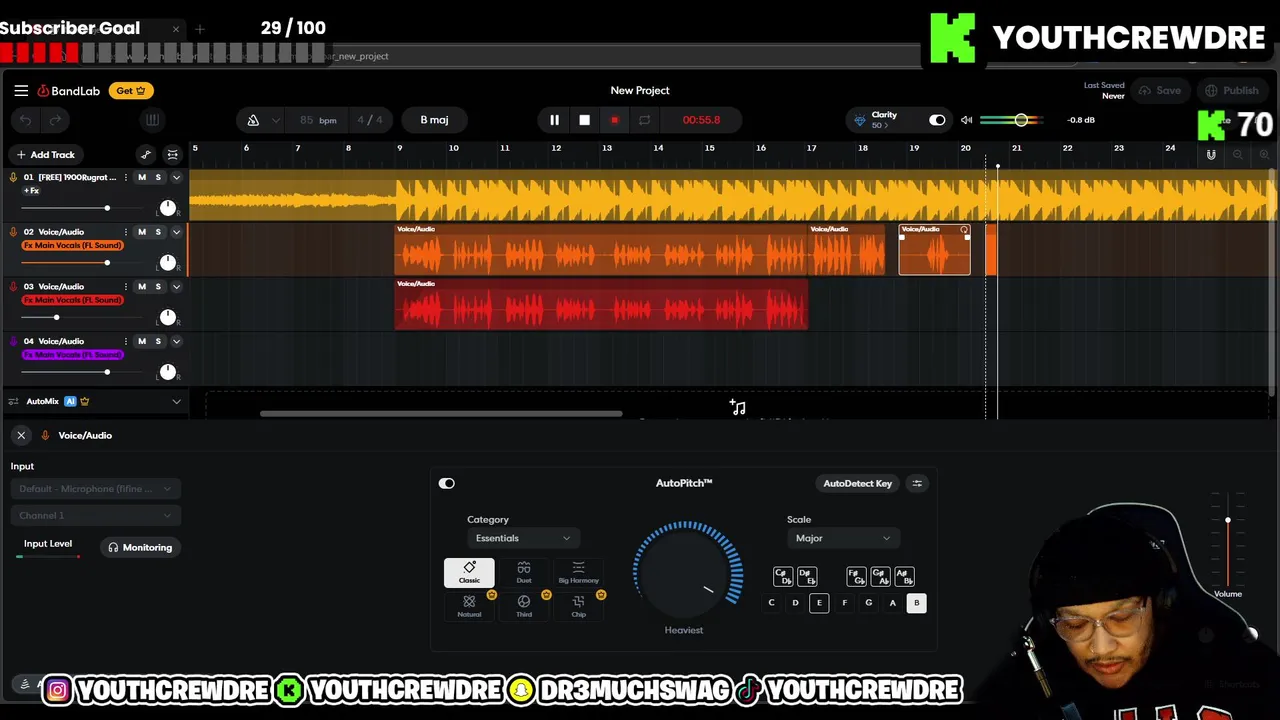Open options dots on track 04

pos(125,341)
